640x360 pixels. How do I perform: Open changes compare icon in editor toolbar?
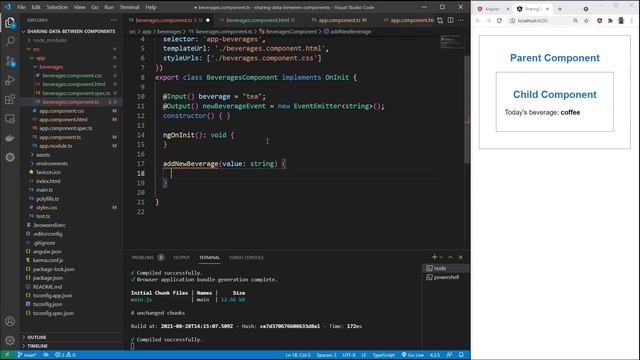pyautogui.click(x=440, y=20)
